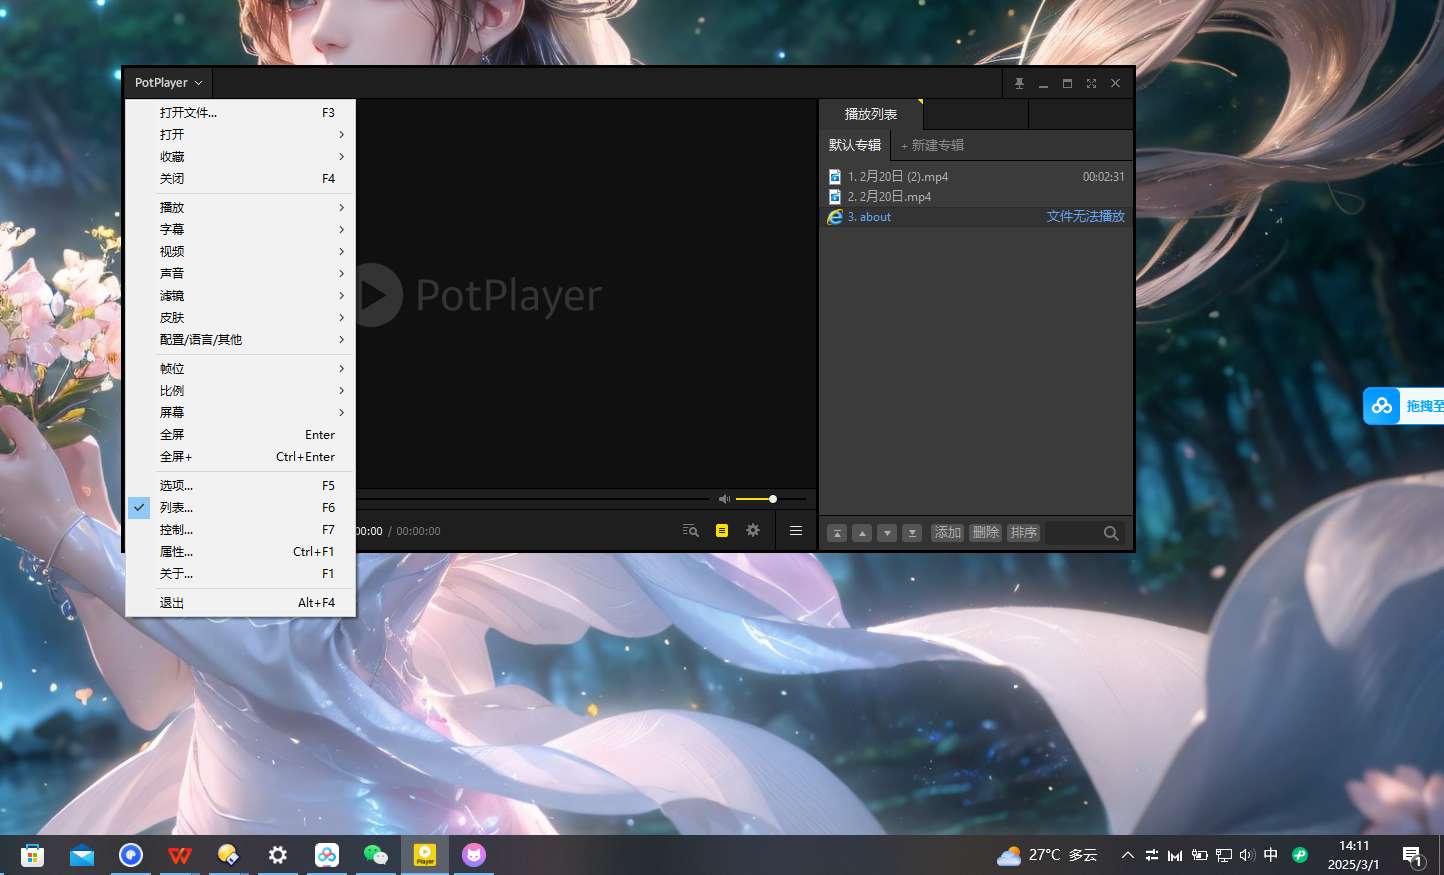Image resolution: width=1444 pixels, height=875 pixels.
Task: Expand the 播放 submenu
Action: point(240,207)
